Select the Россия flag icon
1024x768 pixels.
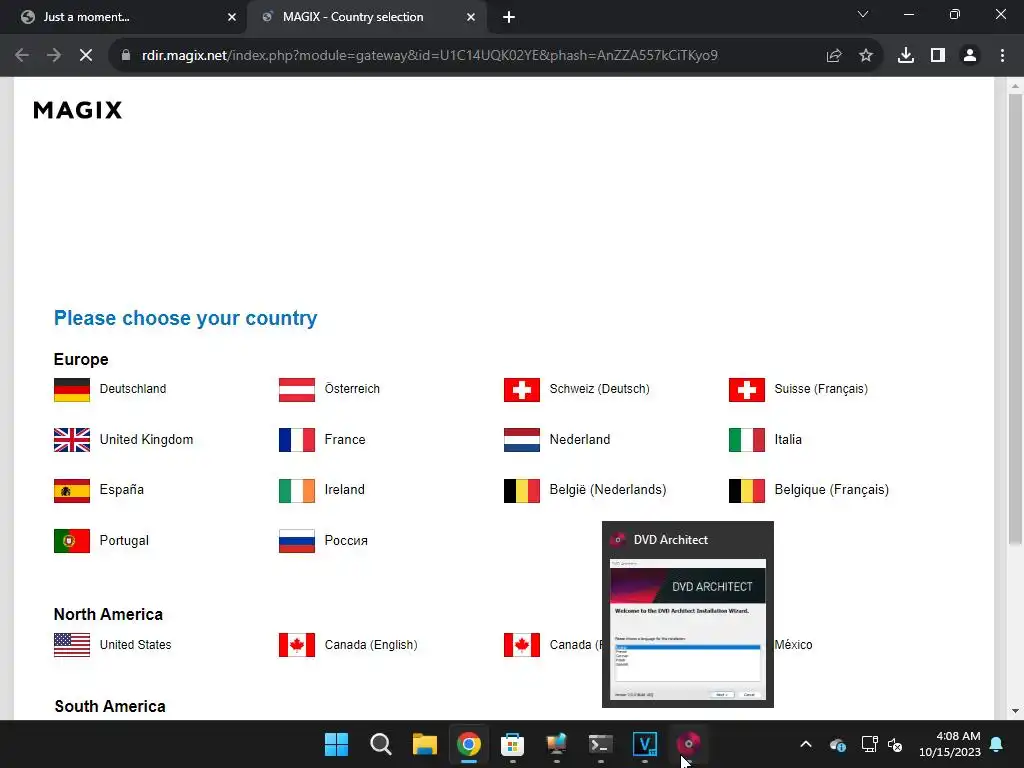click(296, 541)
